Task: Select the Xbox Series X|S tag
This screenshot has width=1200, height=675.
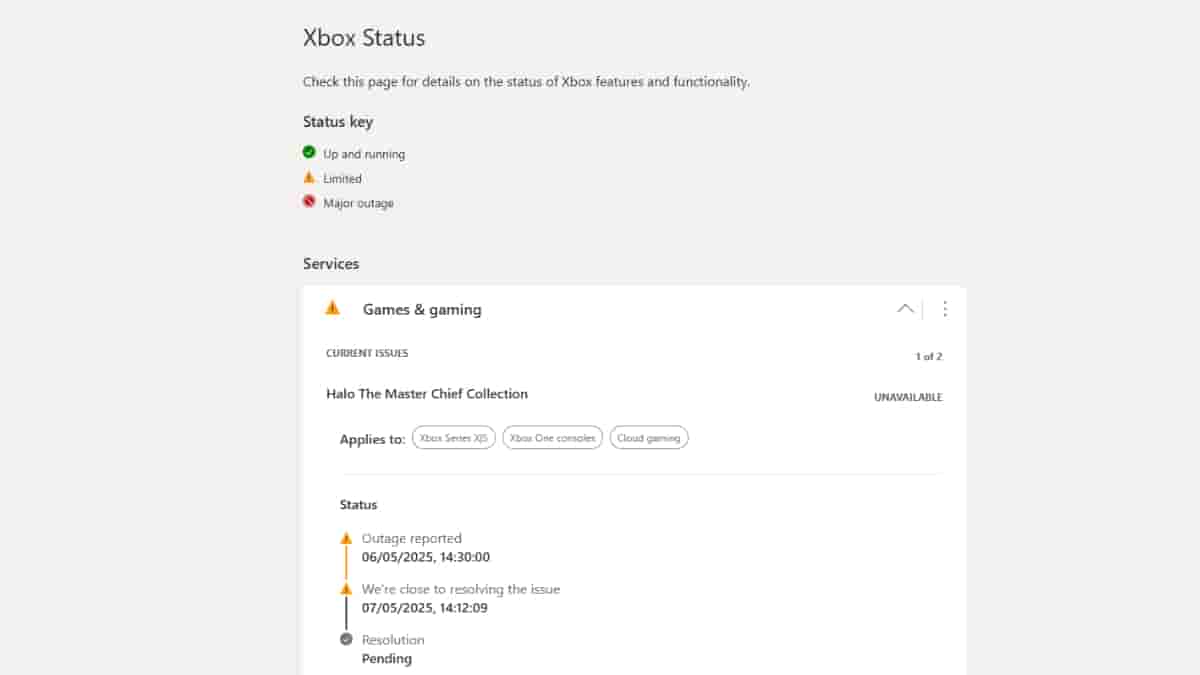Action: [x=454, y=438]
